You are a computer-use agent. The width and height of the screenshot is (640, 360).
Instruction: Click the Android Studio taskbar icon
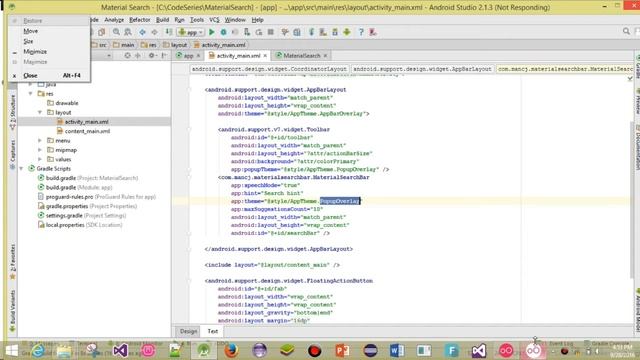pyautogui.click(x=203, y=351)
